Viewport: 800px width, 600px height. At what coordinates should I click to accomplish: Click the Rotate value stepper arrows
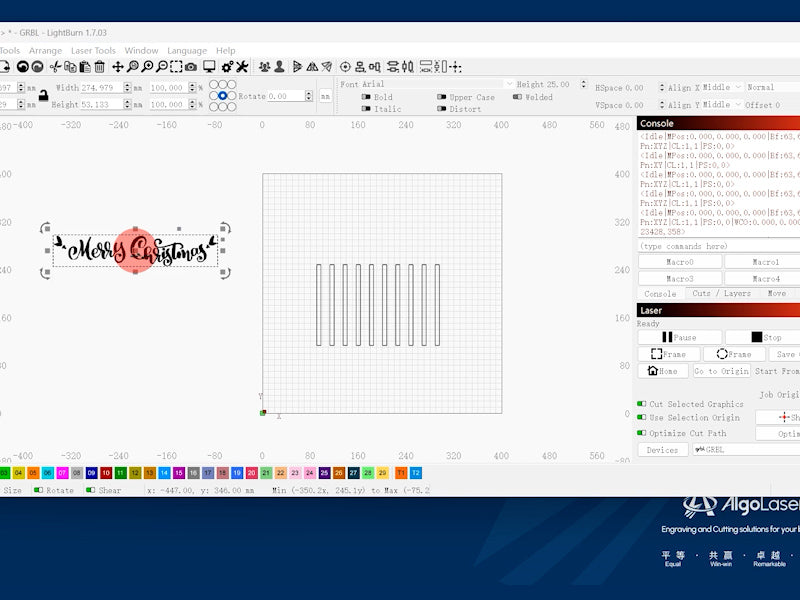click(308, 96)
